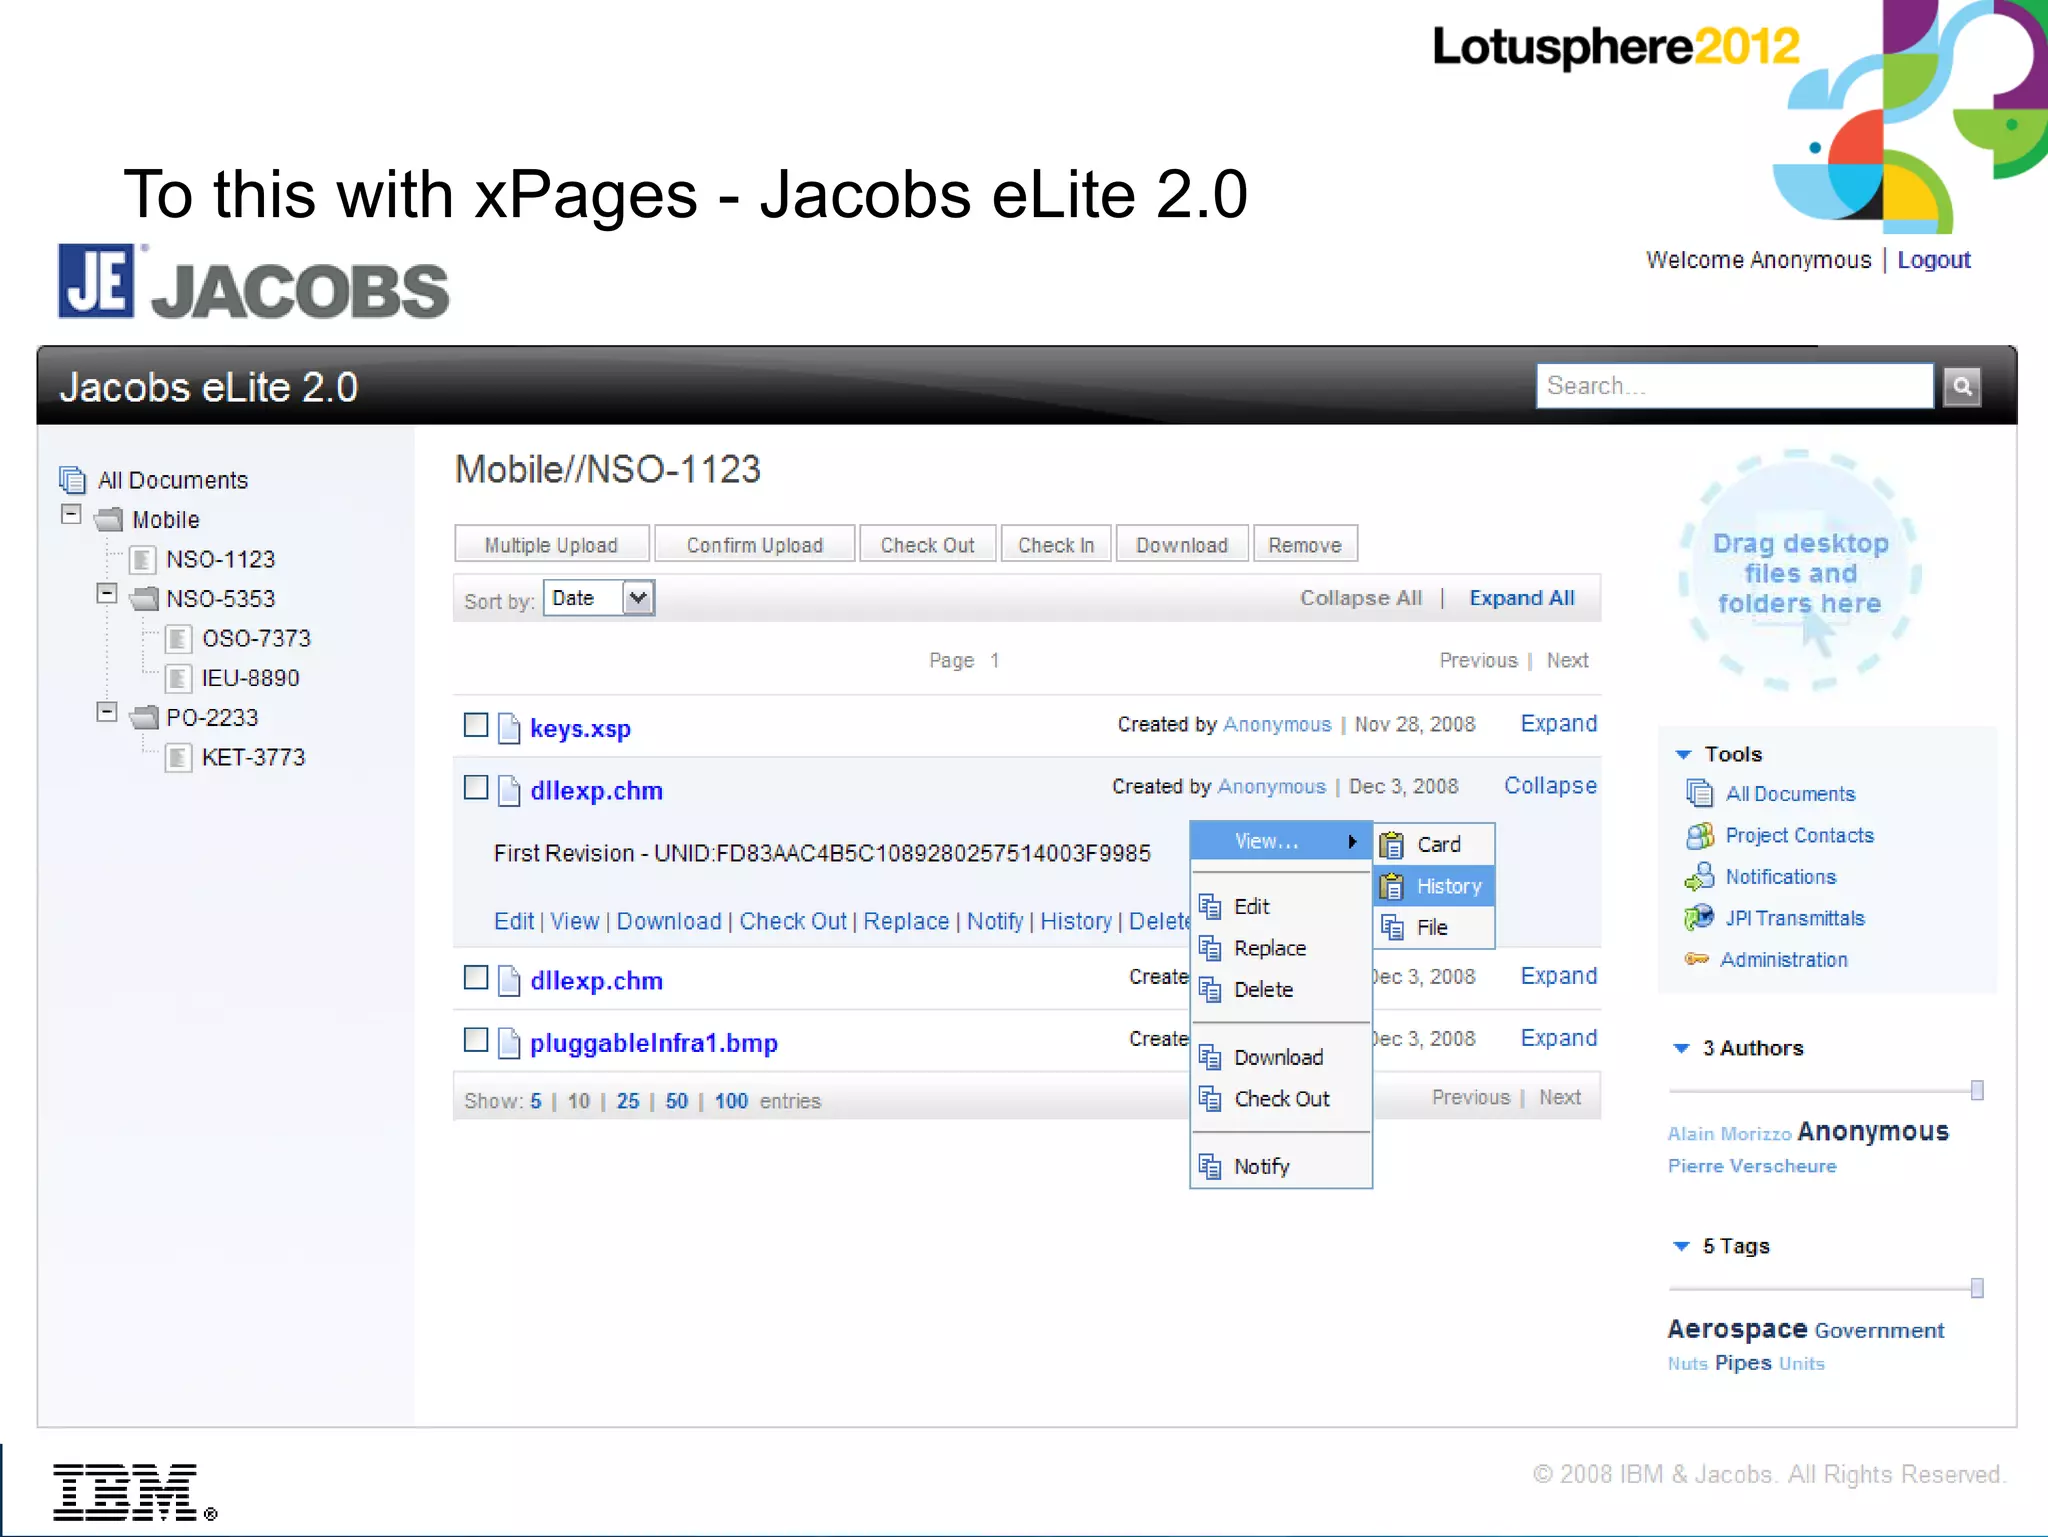This screenshot has height=1537, width=2048.
Task: Collapse the NSO-5353 tree node
Action: [x=107, y=593]
